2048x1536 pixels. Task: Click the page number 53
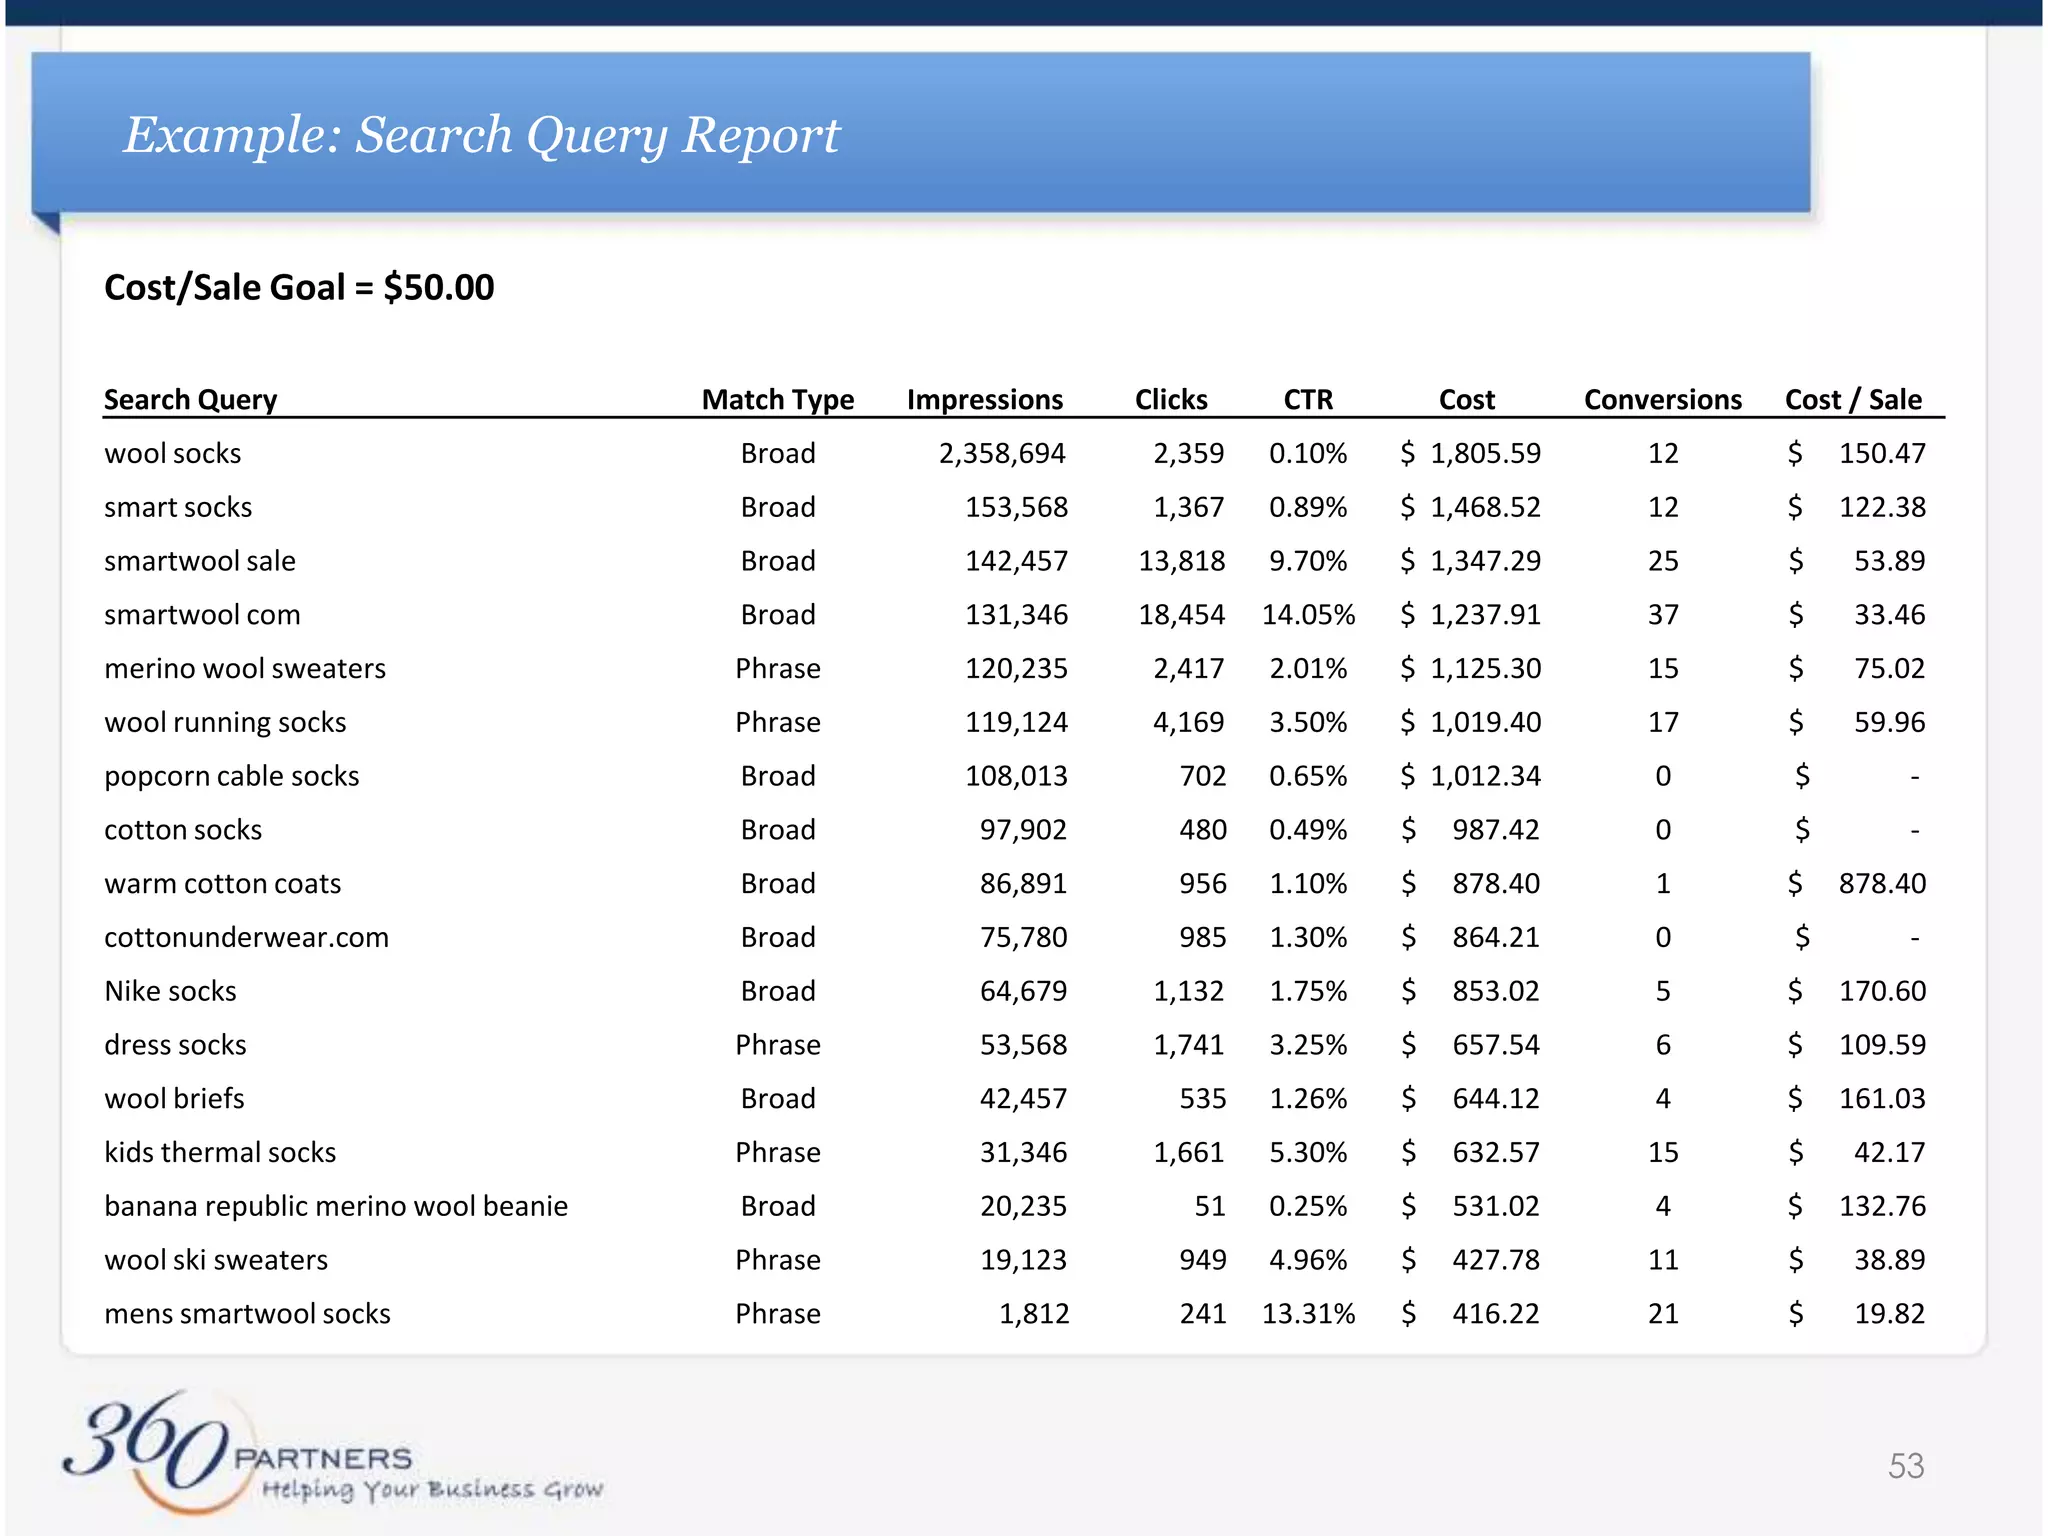pyautogui.click(x=1905, y=1465)
